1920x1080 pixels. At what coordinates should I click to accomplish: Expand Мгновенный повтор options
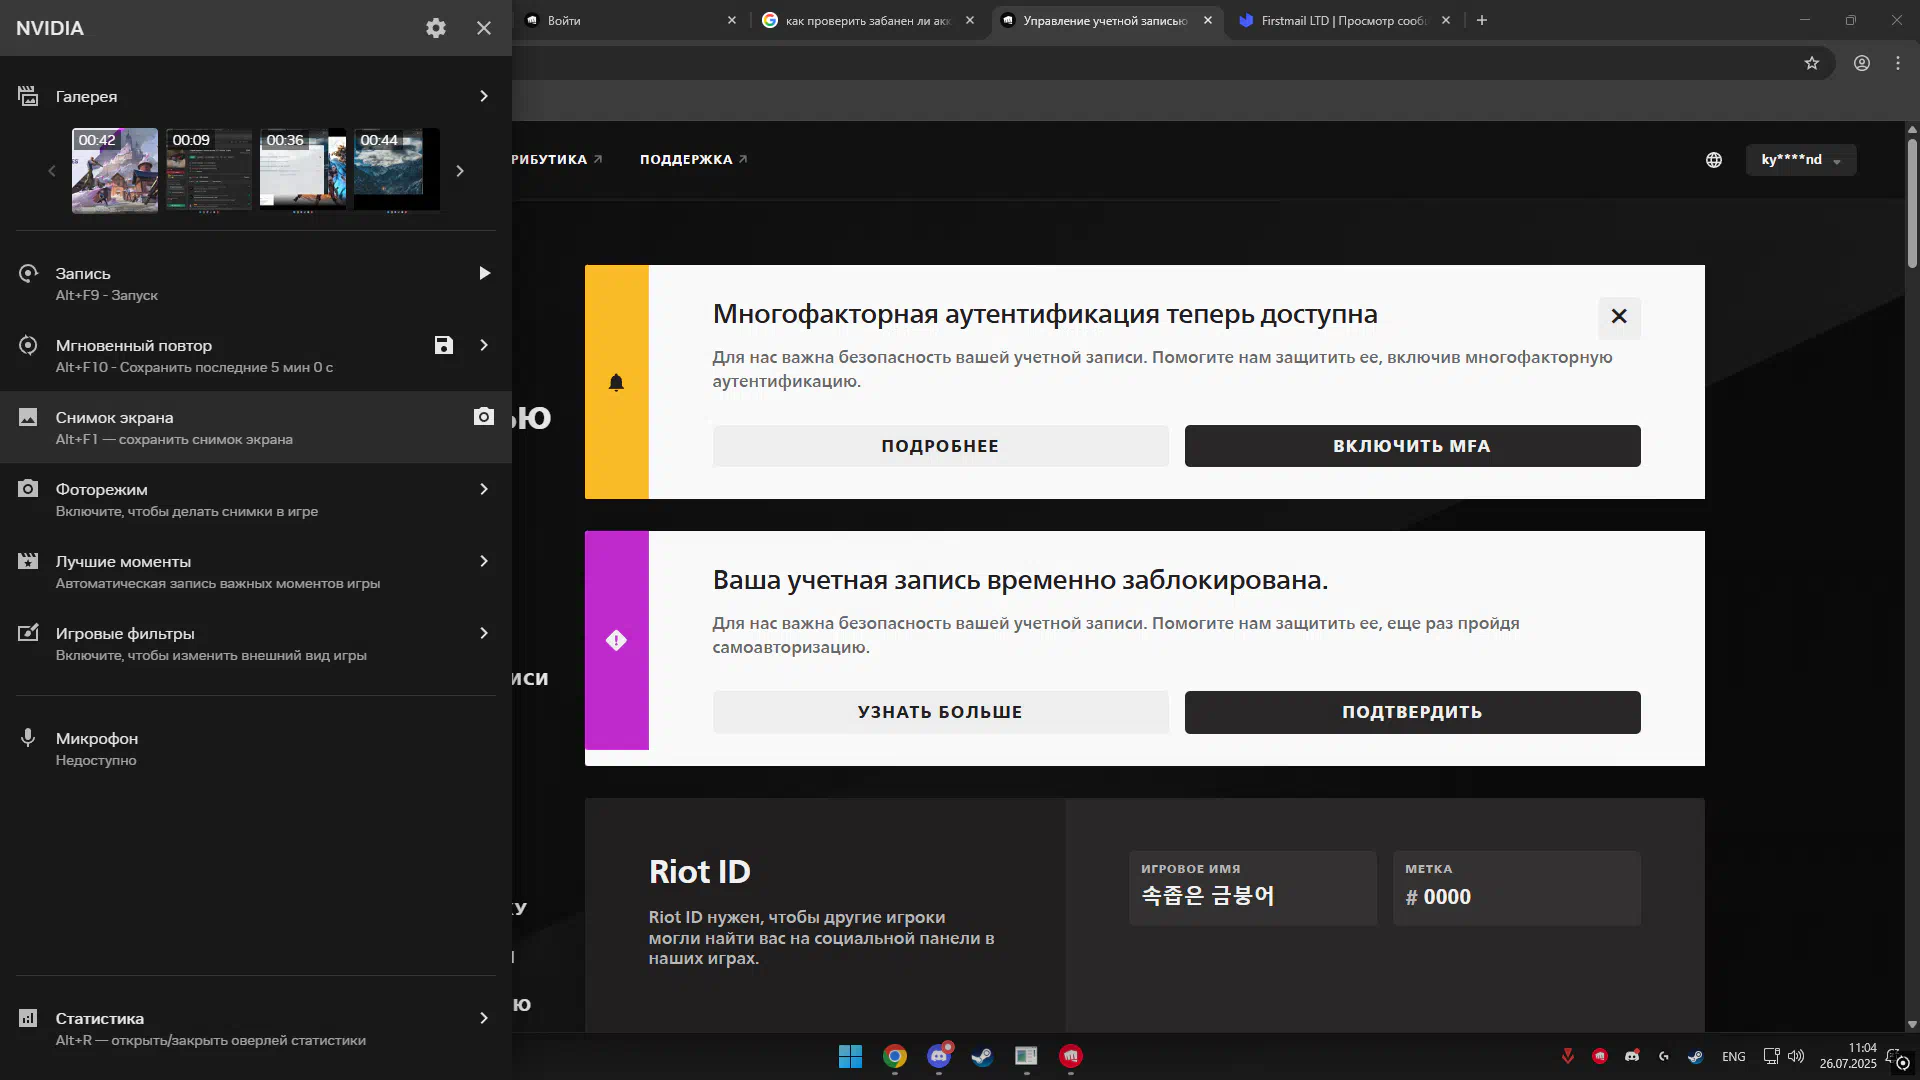(x=484, y=345)
